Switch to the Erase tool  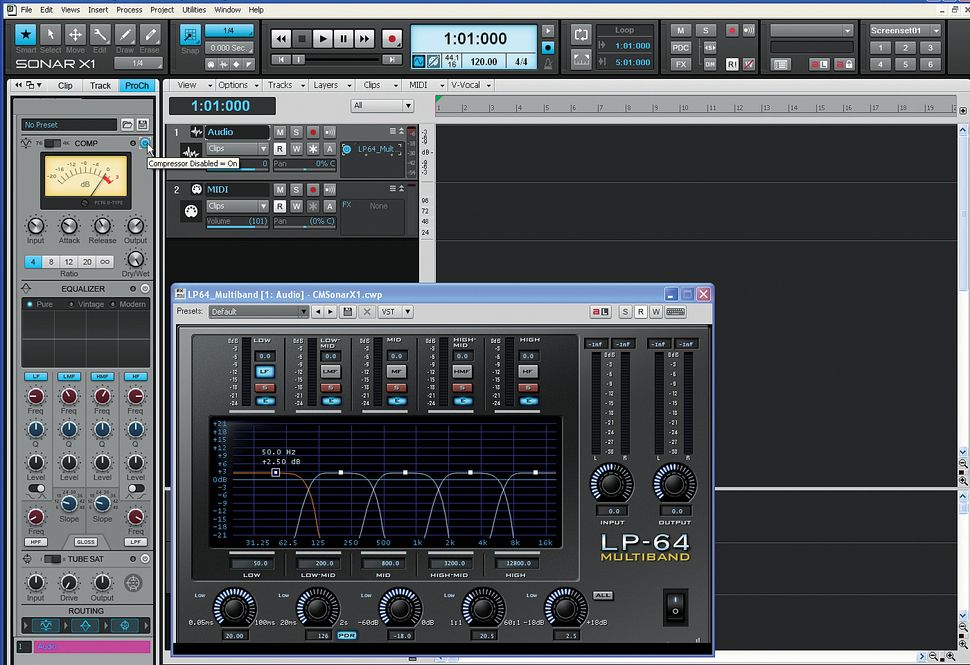(149, 36)
